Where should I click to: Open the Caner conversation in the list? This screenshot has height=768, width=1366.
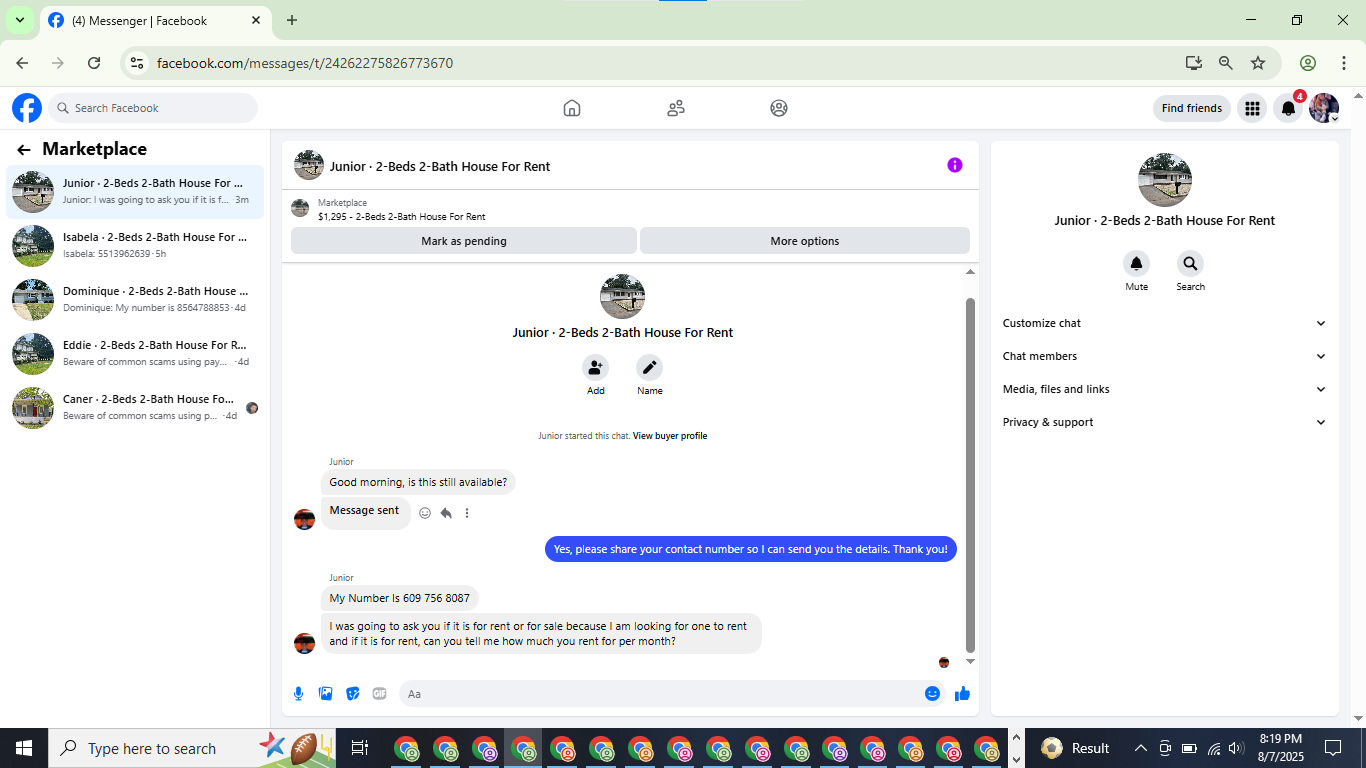click(135, 407)
